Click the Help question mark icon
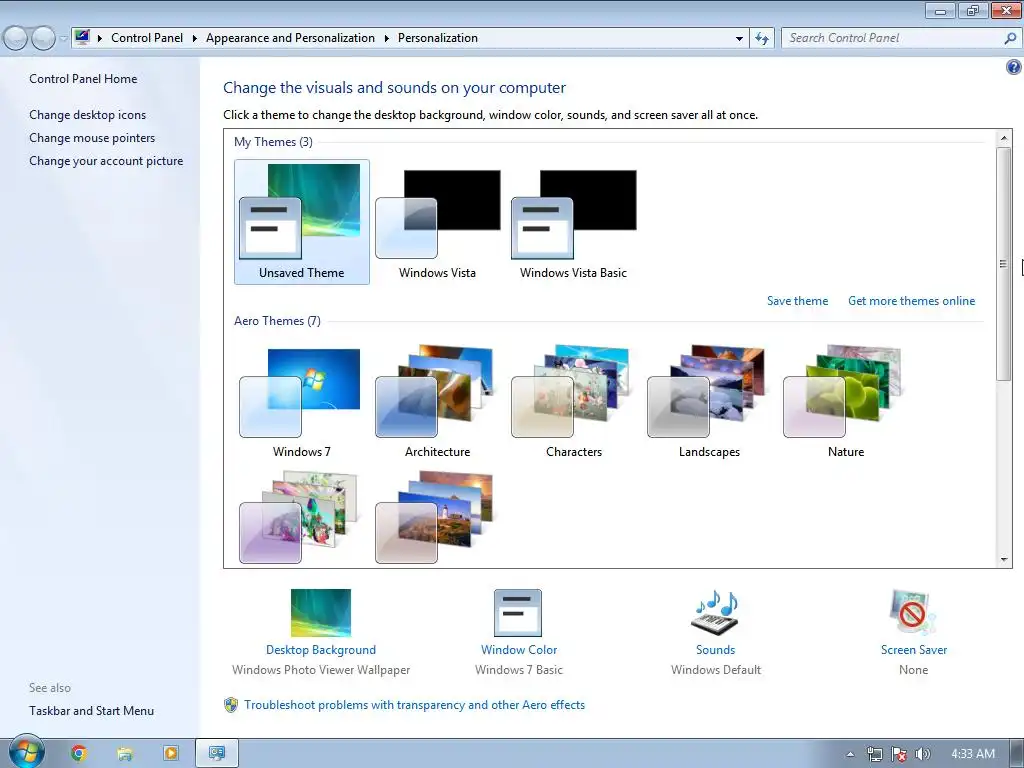 pos(1013,67)
